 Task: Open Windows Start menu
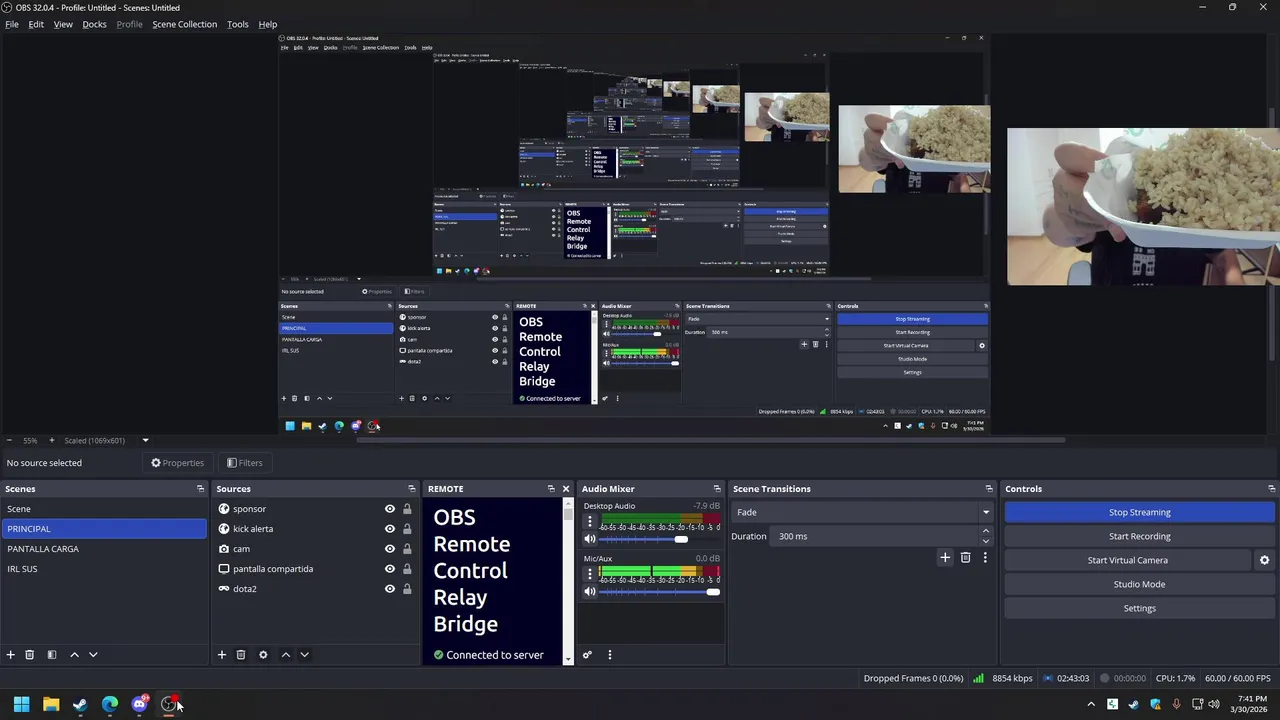[21, 704]
